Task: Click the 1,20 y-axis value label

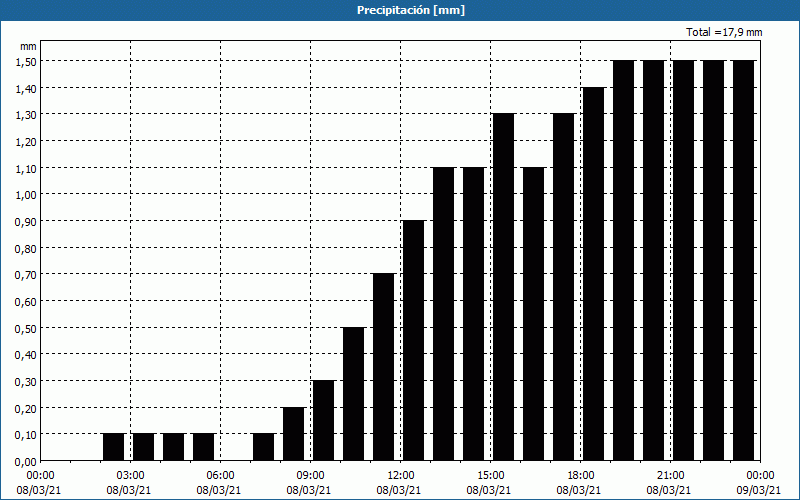Action: click(x=26, y=141)
